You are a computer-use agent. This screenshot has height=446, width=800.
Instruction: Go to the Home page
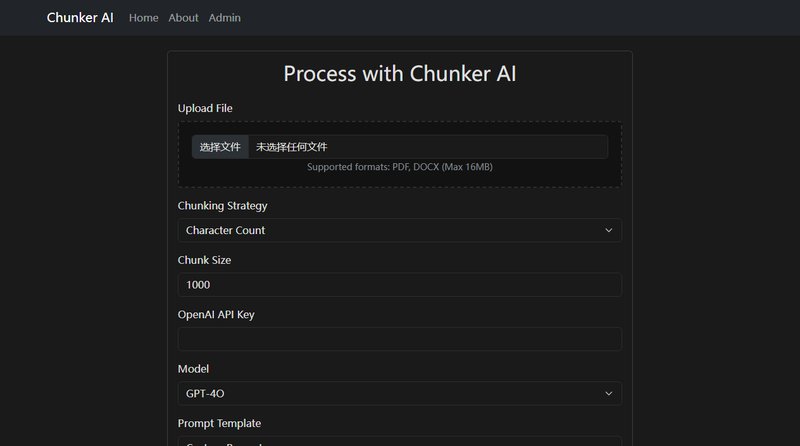coord(143,18)
